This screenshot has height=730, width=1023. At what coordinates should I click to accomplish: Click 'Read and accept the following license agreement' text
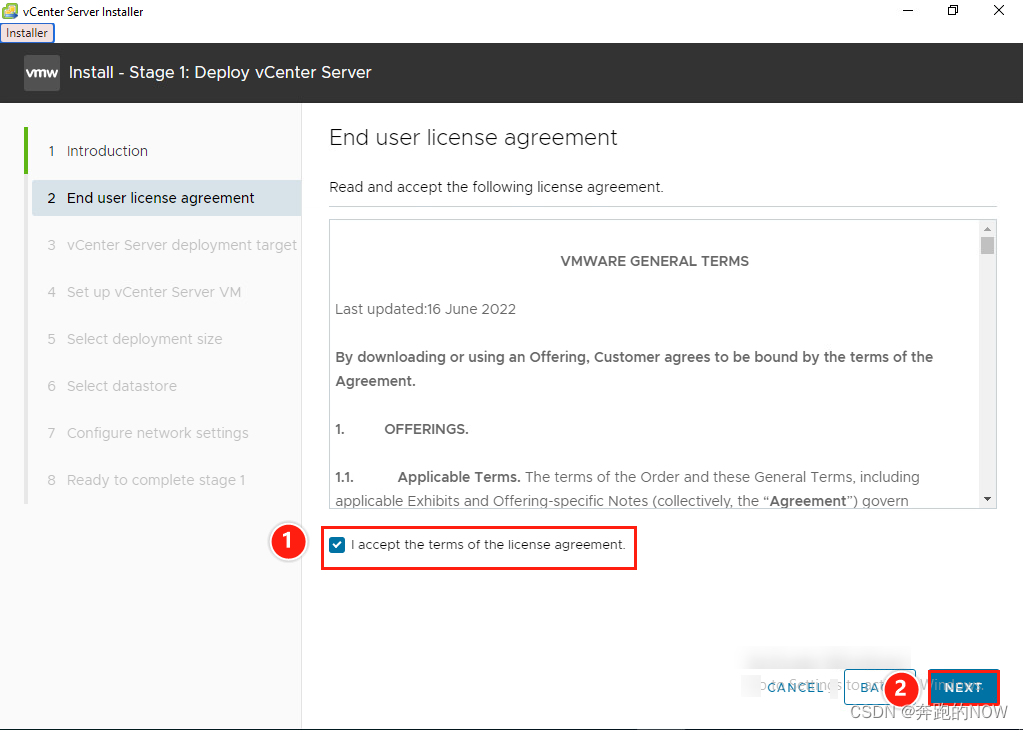pos(496,187)
